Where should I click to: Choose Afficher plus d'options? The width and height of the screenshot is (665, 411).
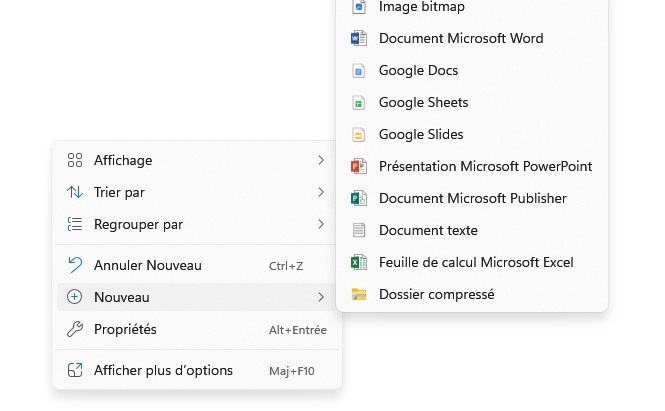(163, 371)
